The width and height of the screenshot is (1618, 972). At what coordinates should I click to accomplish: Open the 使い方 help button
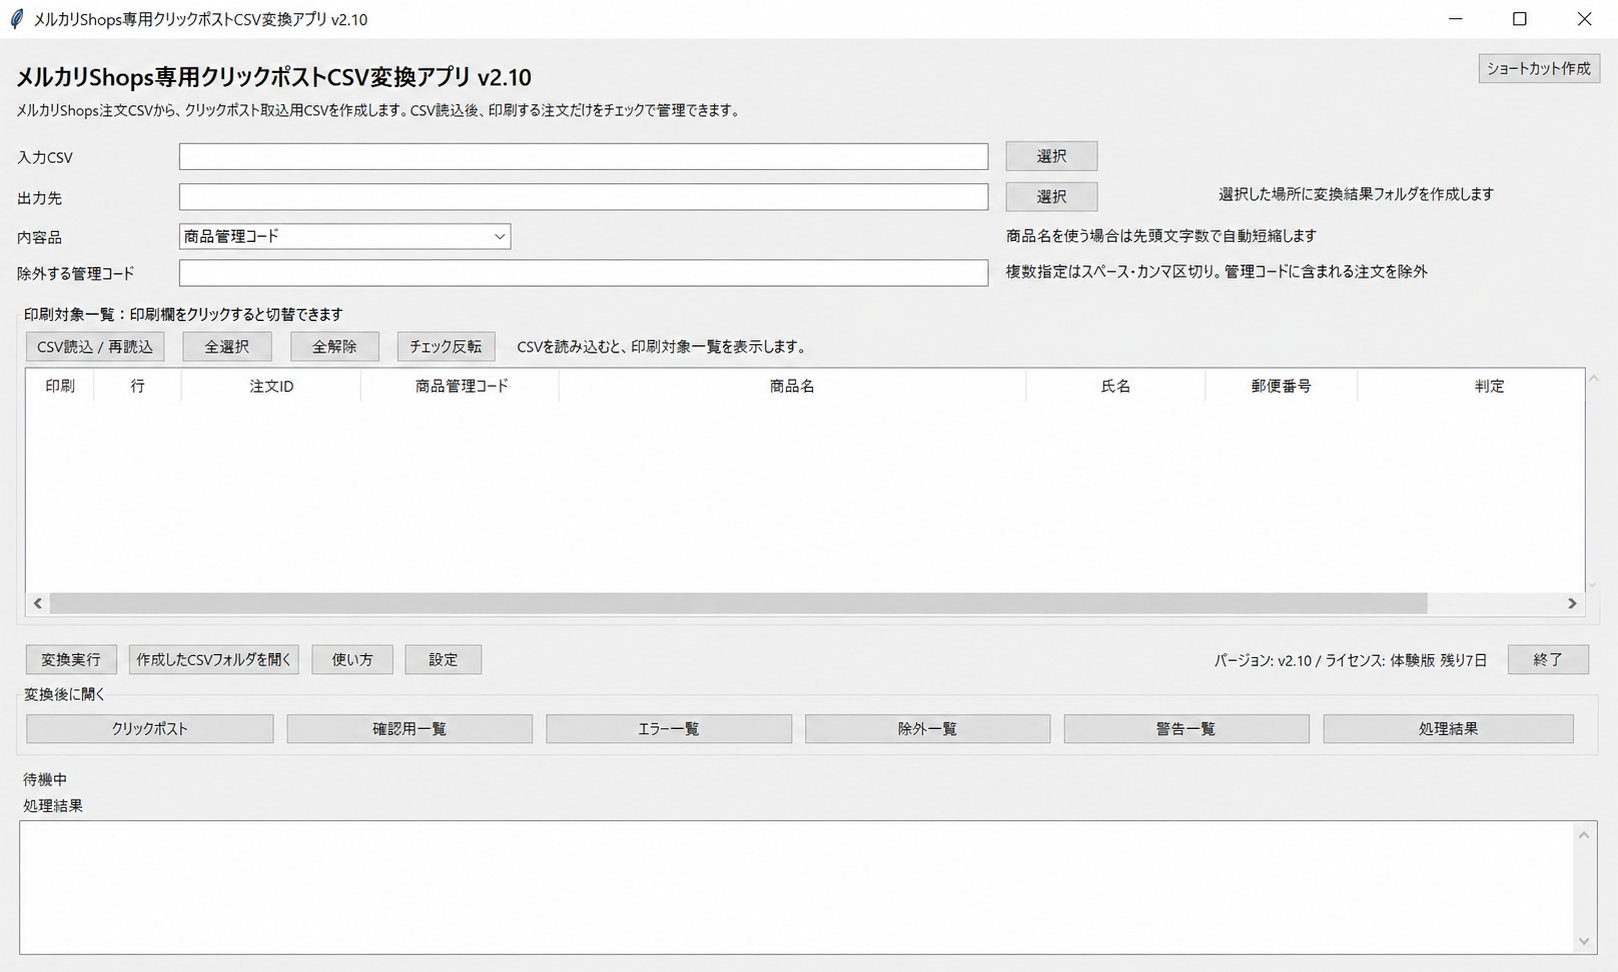(352, 660)
